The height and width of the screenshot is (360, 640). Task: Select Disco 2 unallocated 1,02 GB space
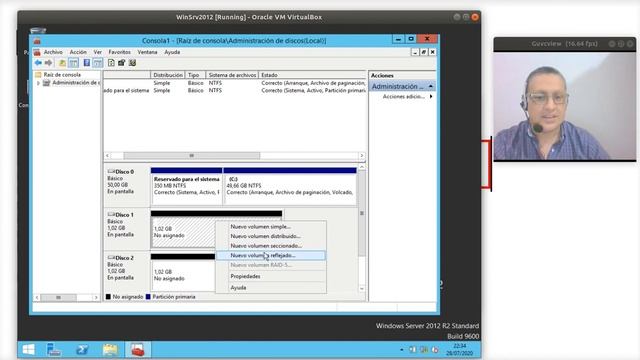pos(182,275)
